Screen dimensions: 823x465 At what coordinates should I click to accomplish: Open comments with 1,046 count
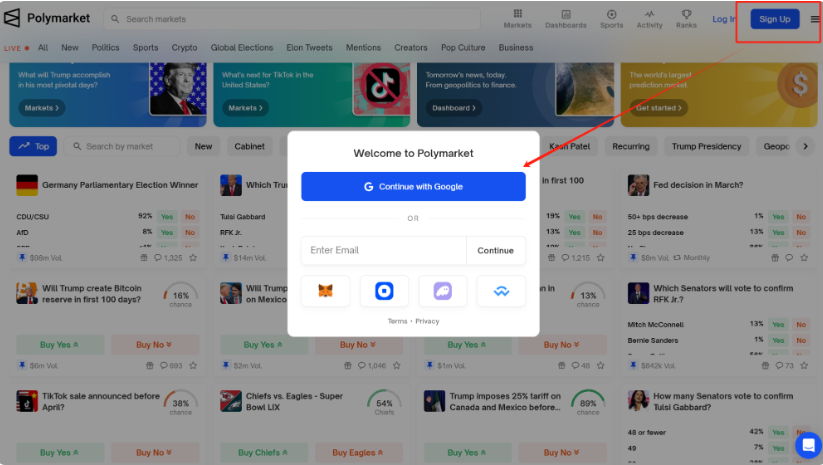[x=372, y=365]
